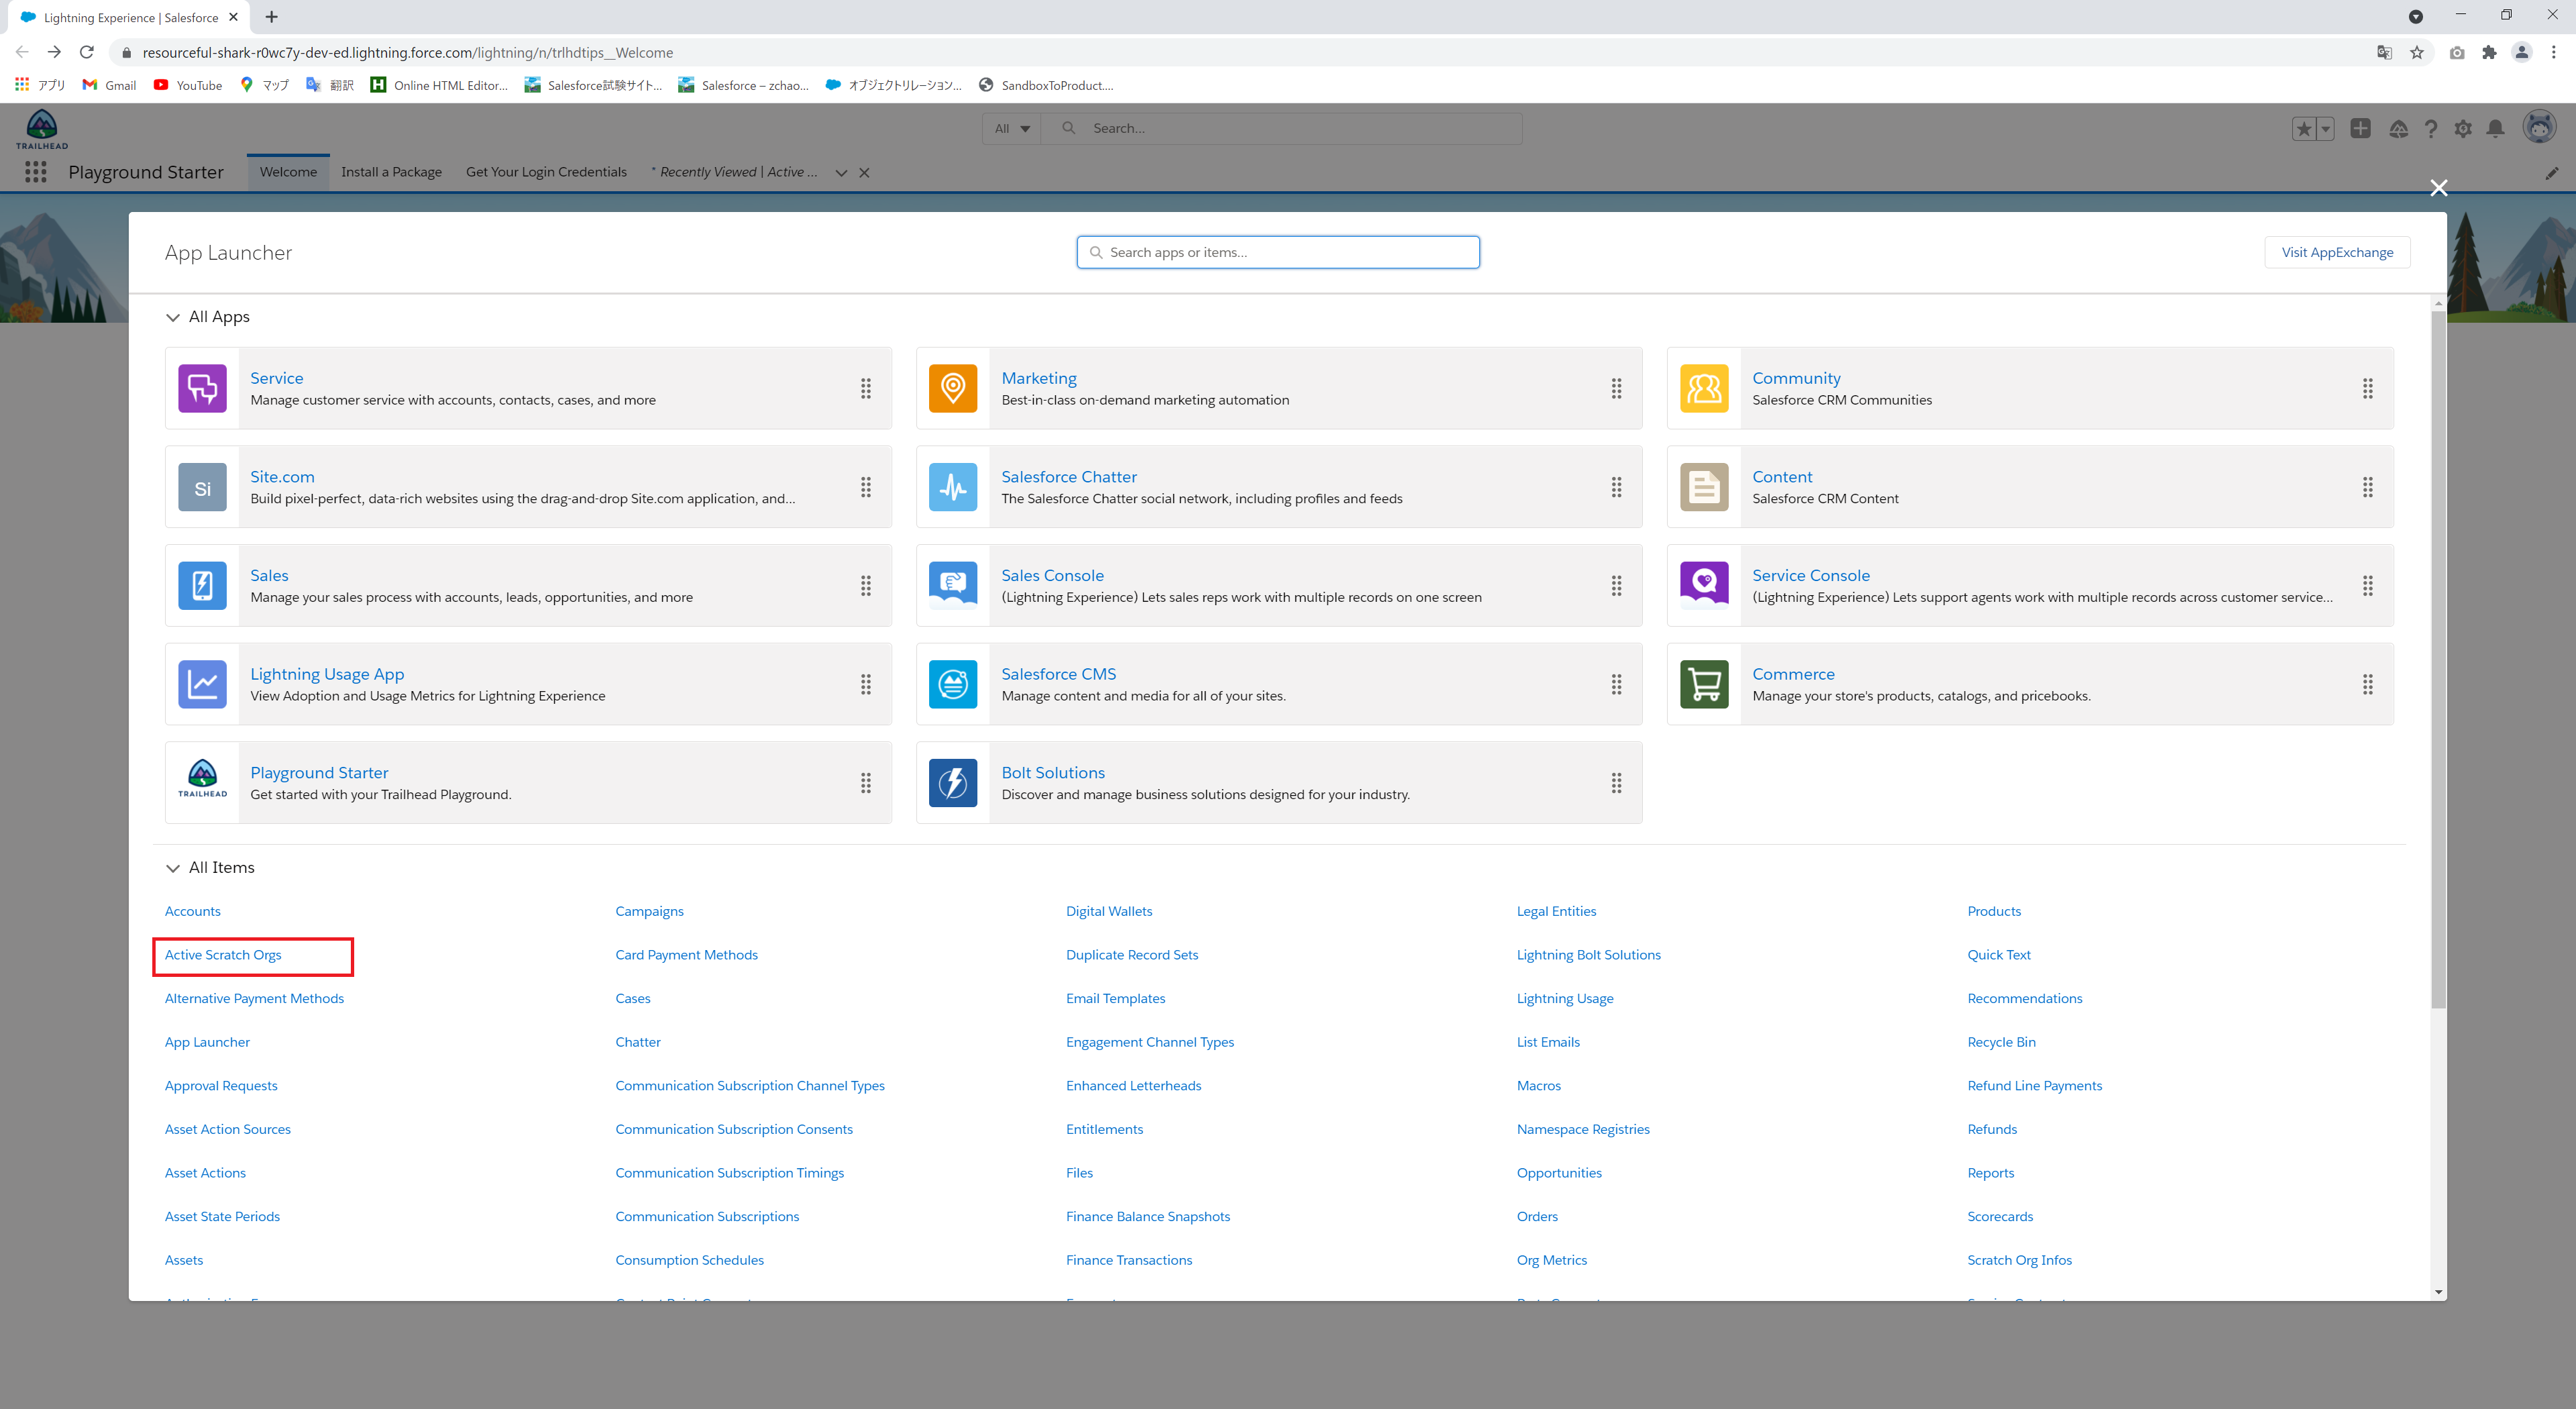Open the Salesforce CMS app icon

click(x=953, y=684)
